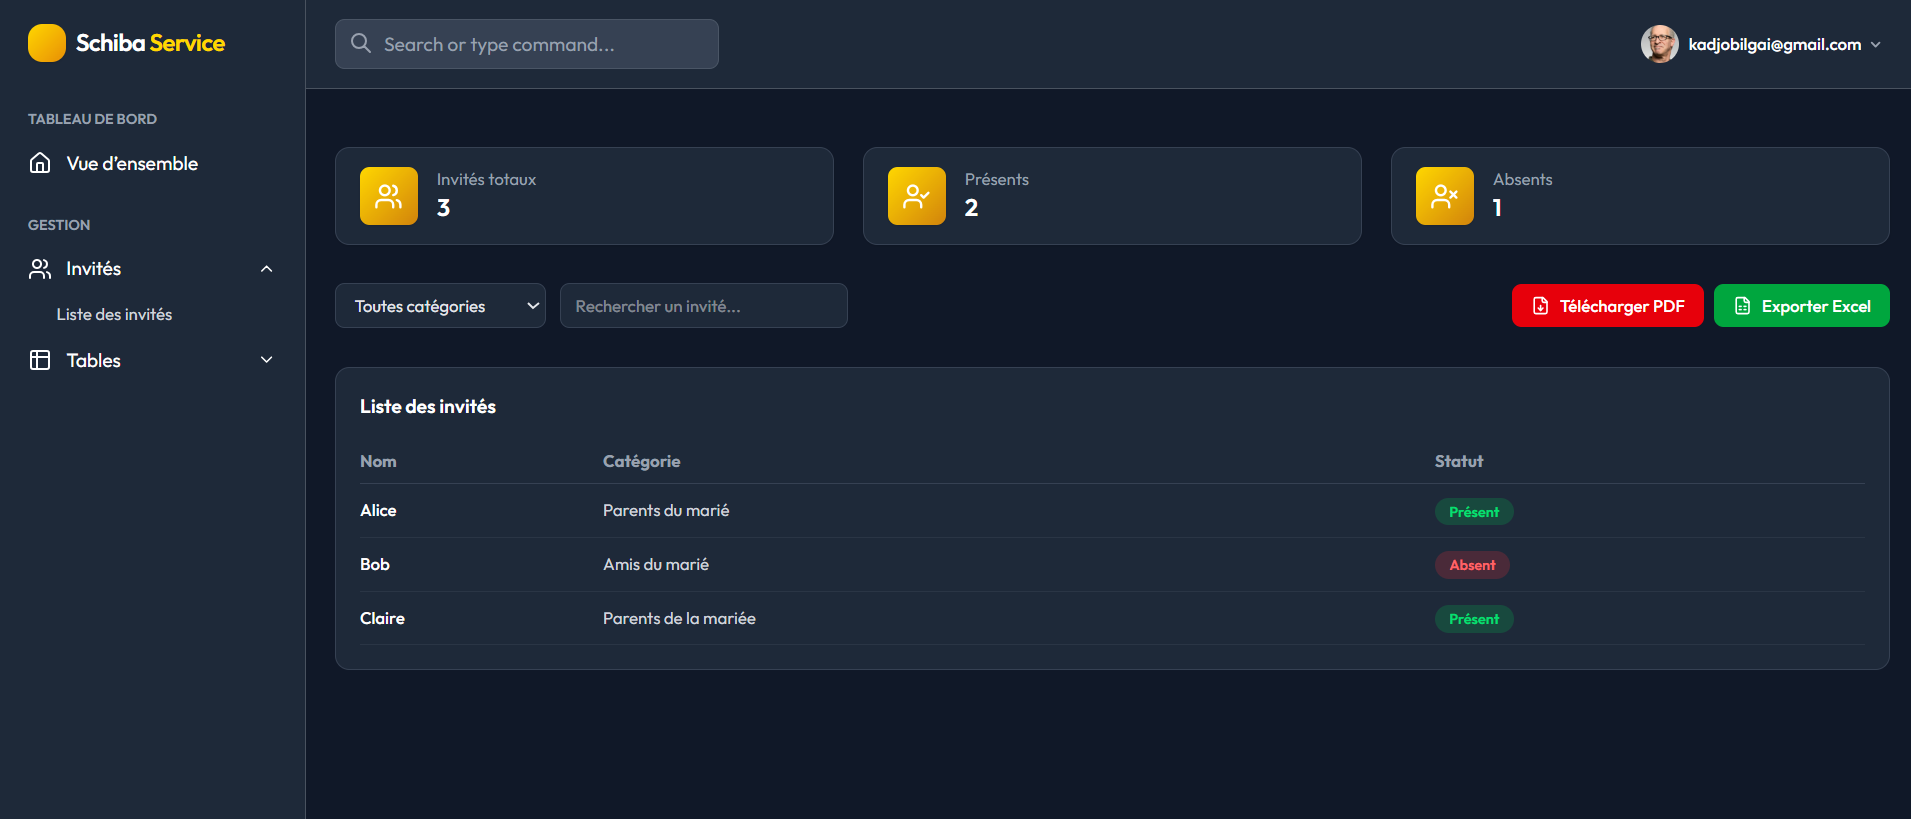
Task: Click the Invités totaux users icon
Action: point(389,196)
